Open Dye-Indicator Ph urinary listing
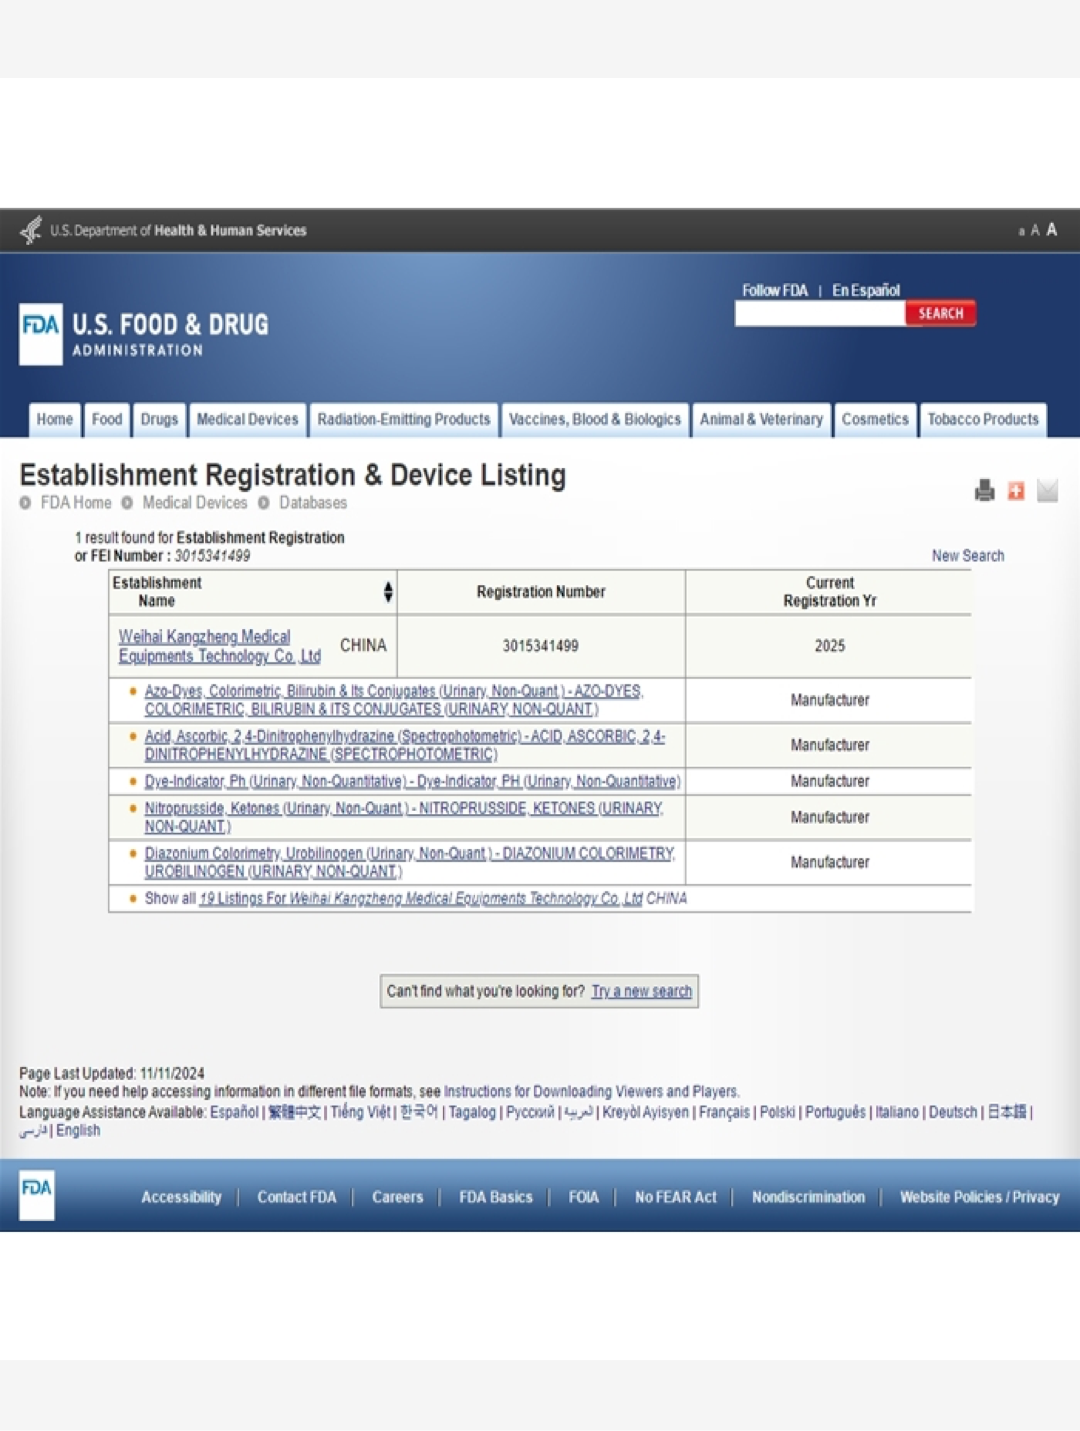 click(412, 781)
